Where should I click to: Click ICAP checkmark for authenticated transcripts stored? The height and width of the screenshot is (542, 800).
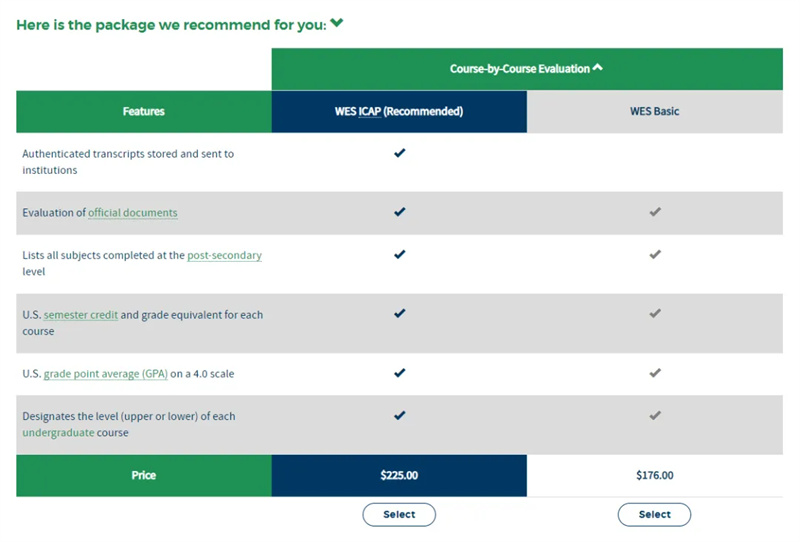400,154
